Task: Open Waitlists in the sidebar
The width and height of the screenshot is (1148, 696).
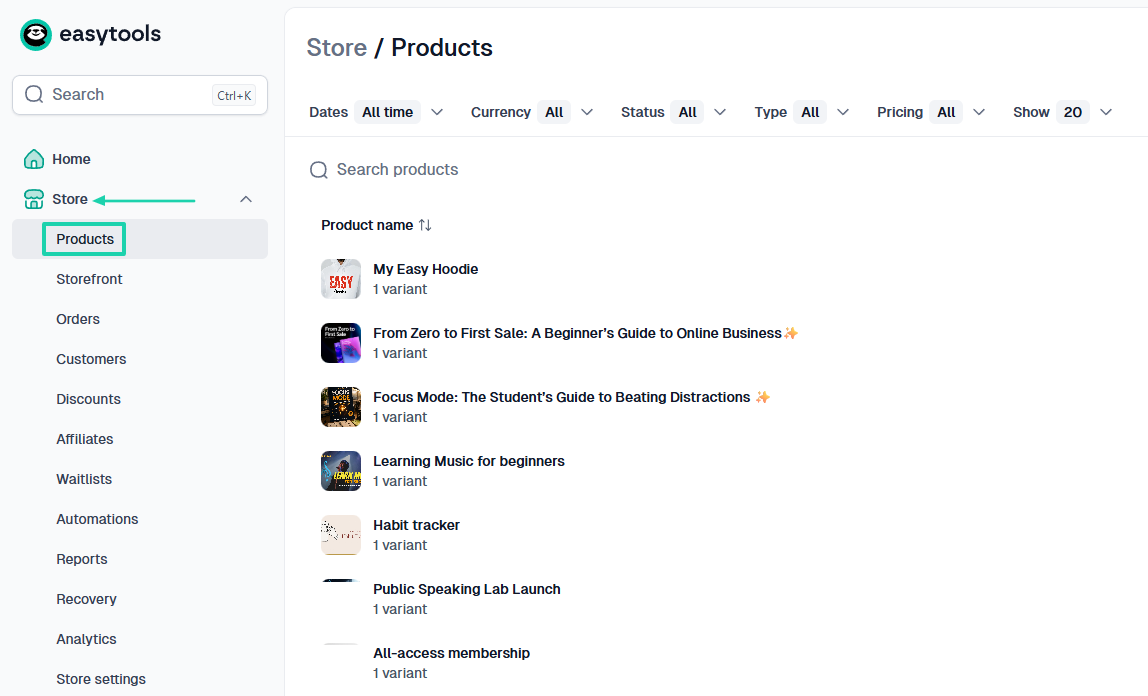Action: pos(84,479)
